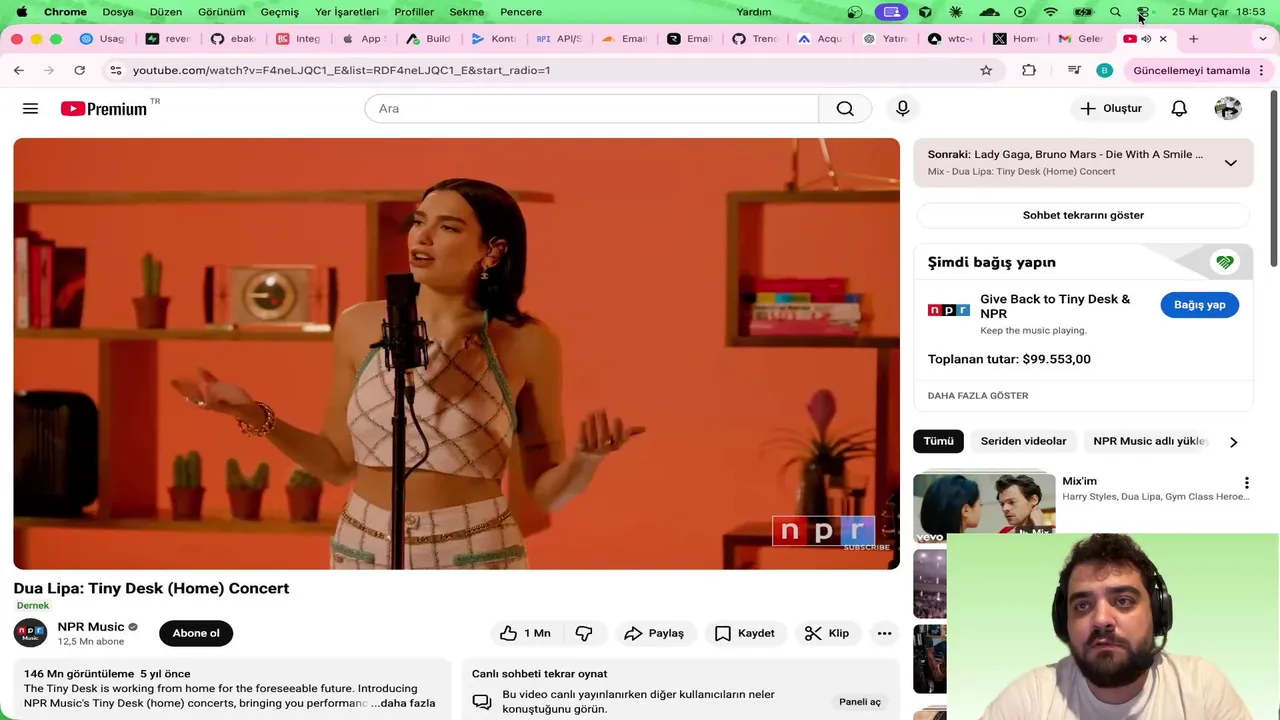Image resolution: width=1280 pixels, height=720 pixels.
Task: Click the Create plus Oluştur button
Action: [x=1111, y=108]
